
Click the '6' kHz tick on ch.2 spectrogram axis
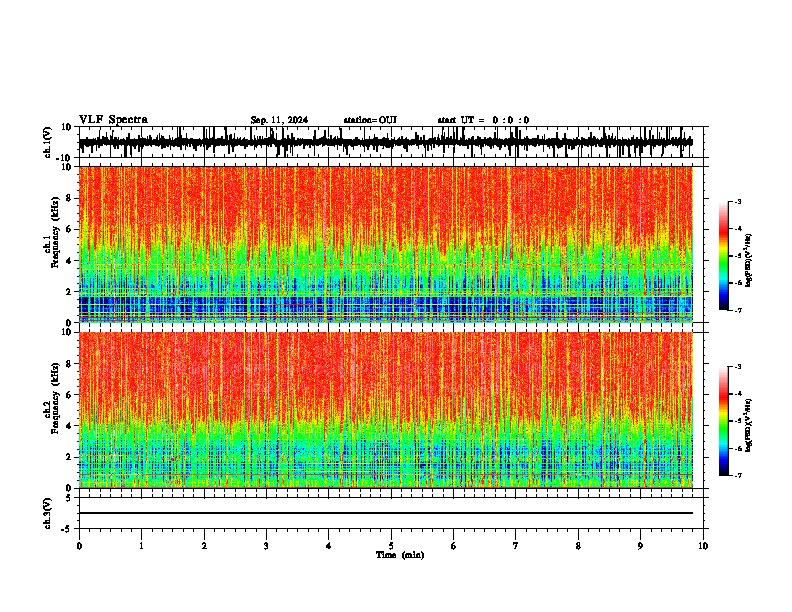[69, 395]
